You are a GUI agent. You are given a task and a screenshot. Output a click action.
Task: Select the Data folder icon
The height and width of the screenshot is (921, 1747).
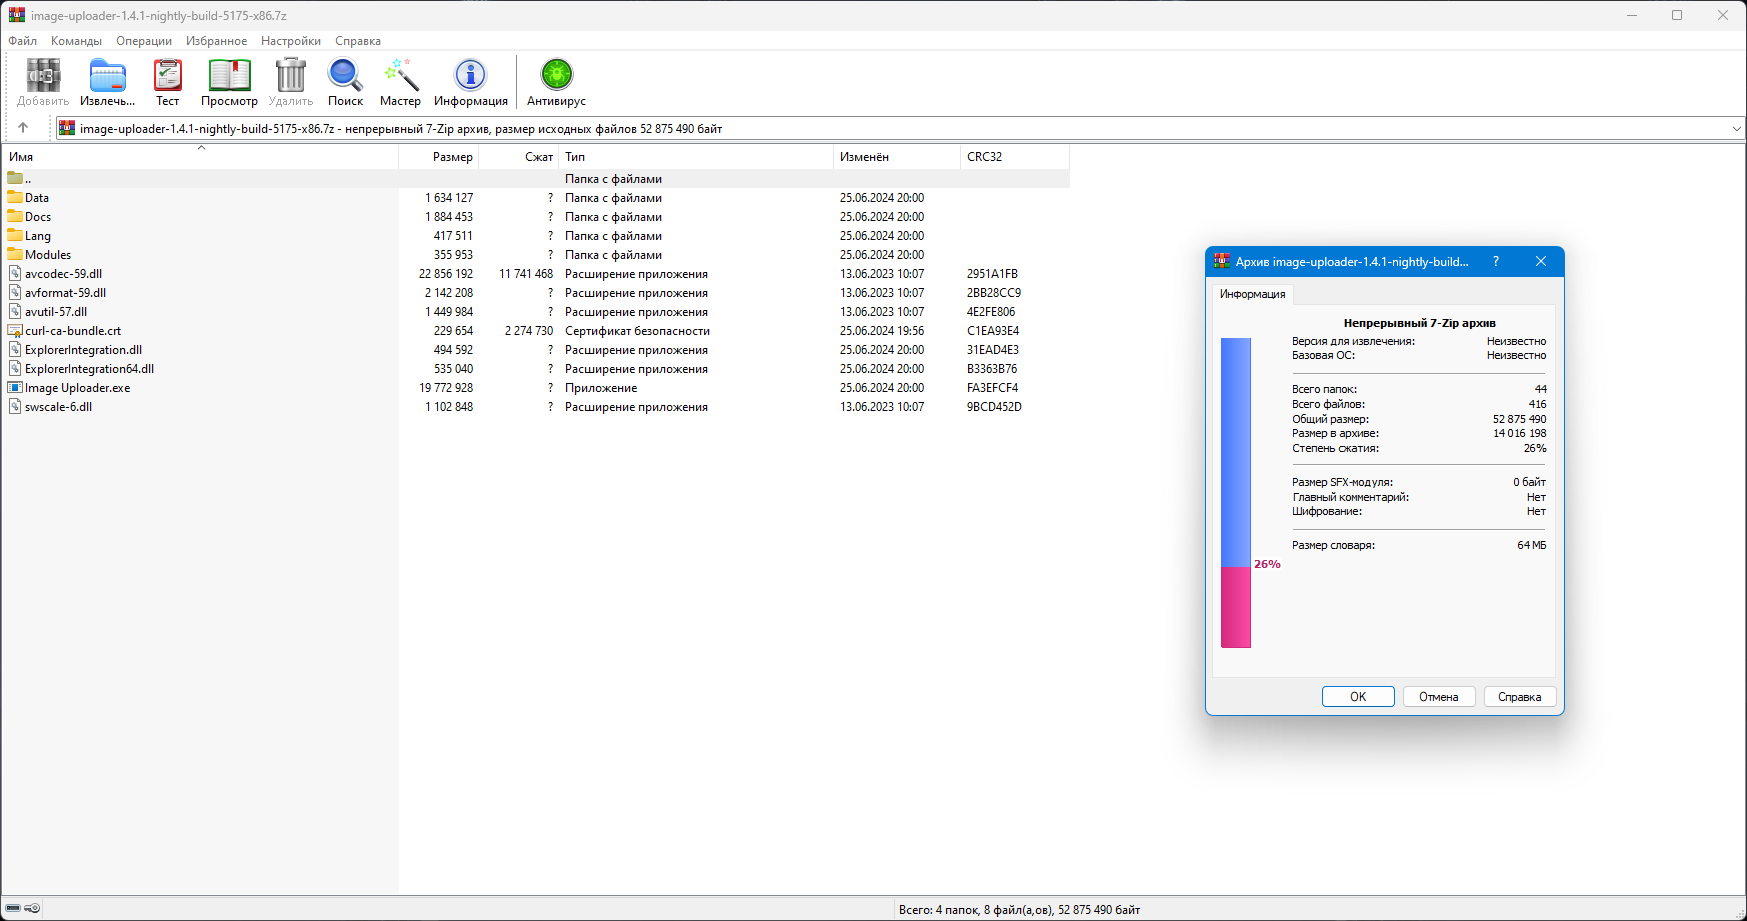point(15,197)
